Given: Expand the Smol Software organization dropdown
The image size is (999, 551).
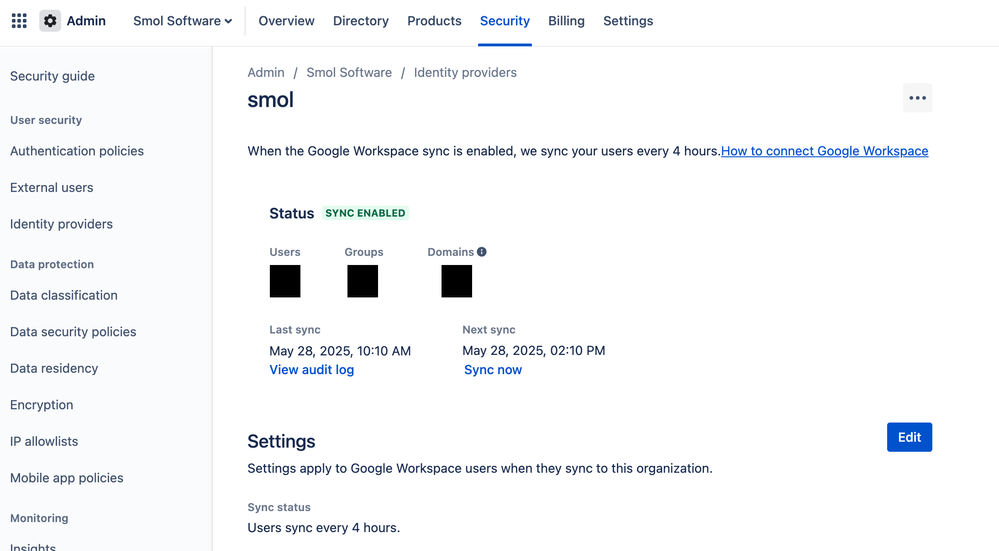Looking at the screenshot, I should pos(182,21).
